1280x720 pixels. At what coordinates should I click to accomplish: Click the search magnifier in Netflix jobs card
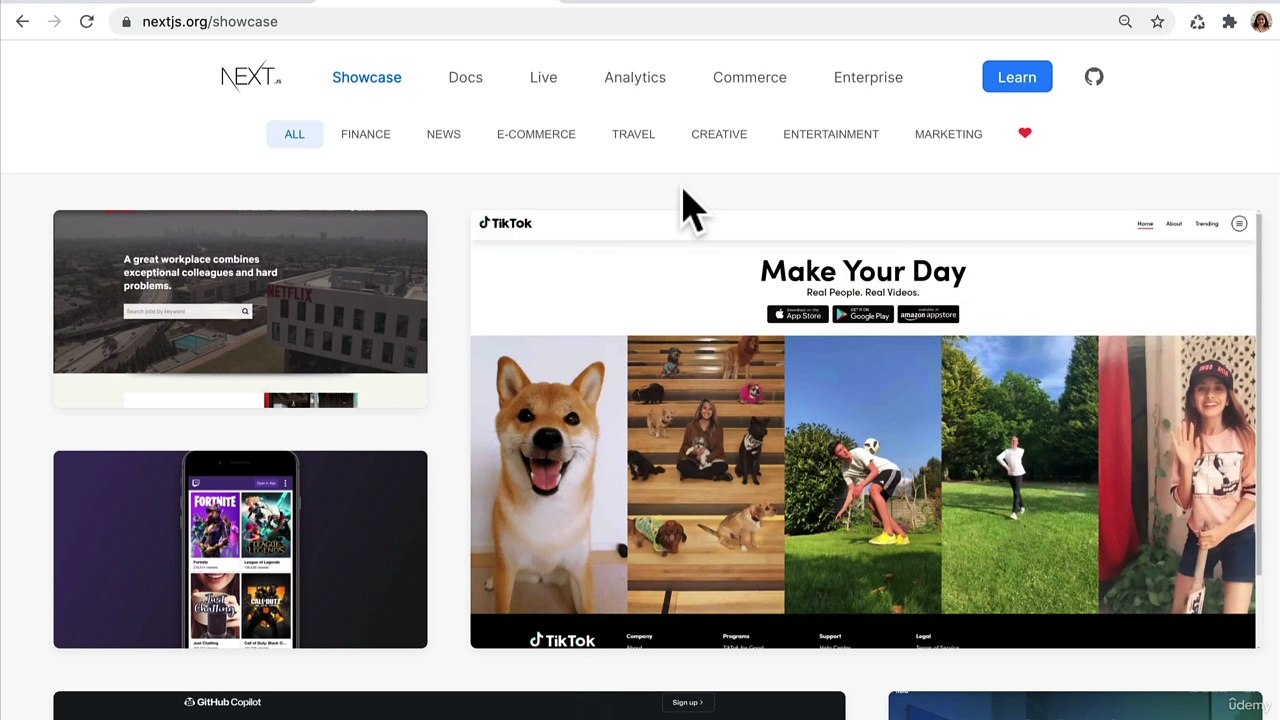click(x=245, y=311)
